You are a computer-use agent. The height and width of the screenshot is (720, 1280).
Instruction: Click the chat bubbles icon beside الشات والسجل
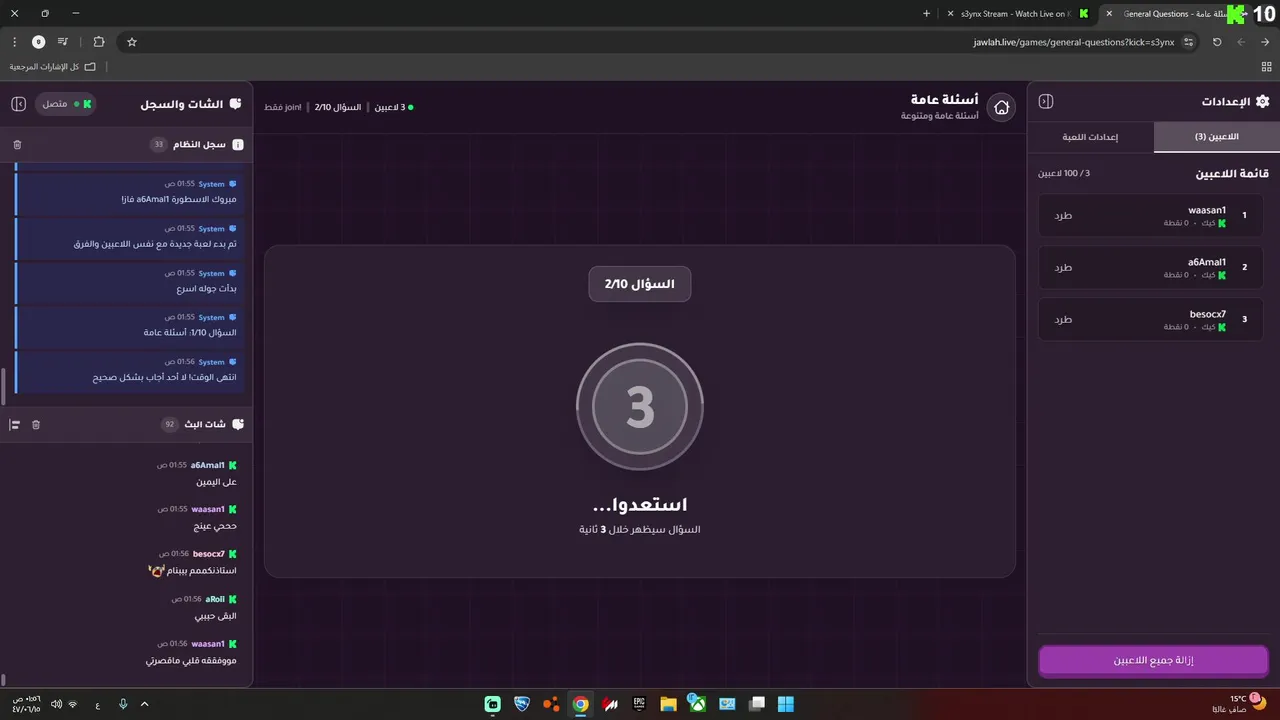236,104
